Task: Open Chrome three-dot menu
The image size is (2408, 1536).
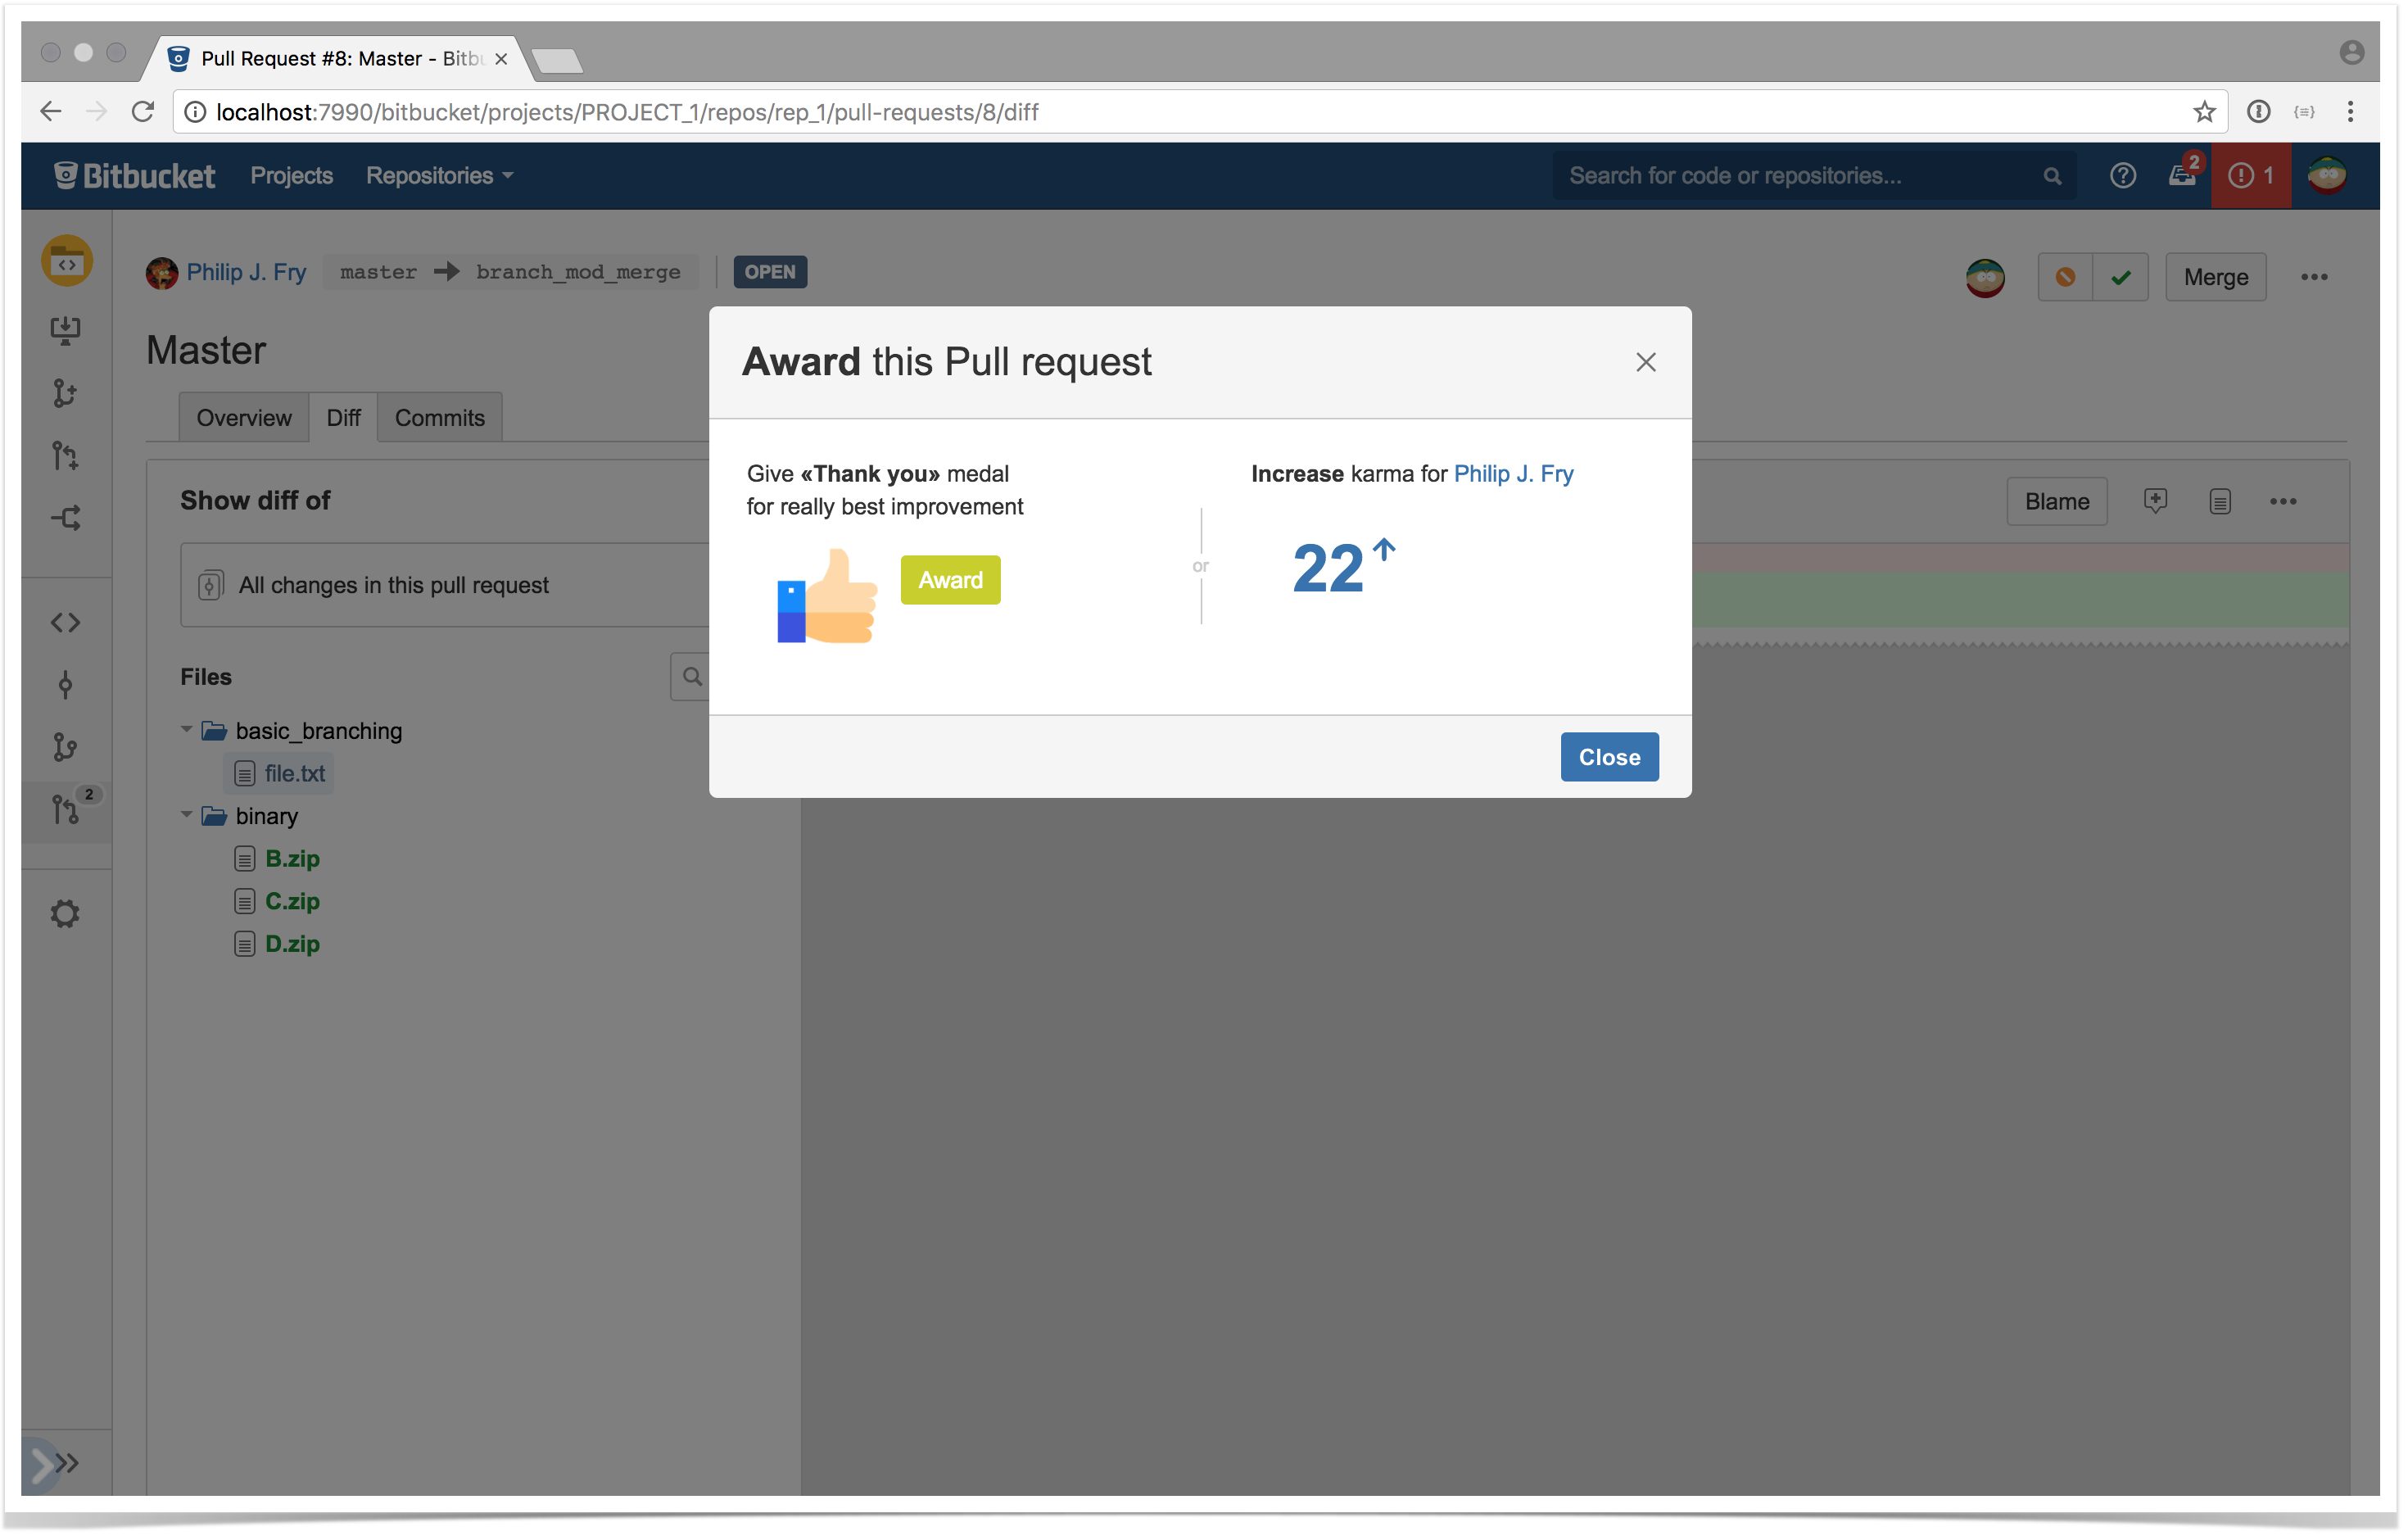Action: pyautogui.click(x=2350, y=111)
